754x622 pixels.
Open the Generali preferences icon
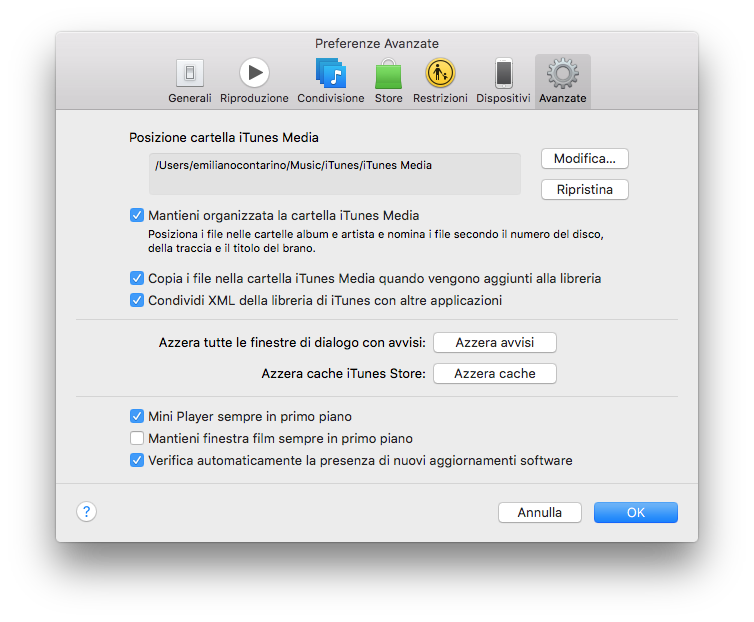click(189, 73)
